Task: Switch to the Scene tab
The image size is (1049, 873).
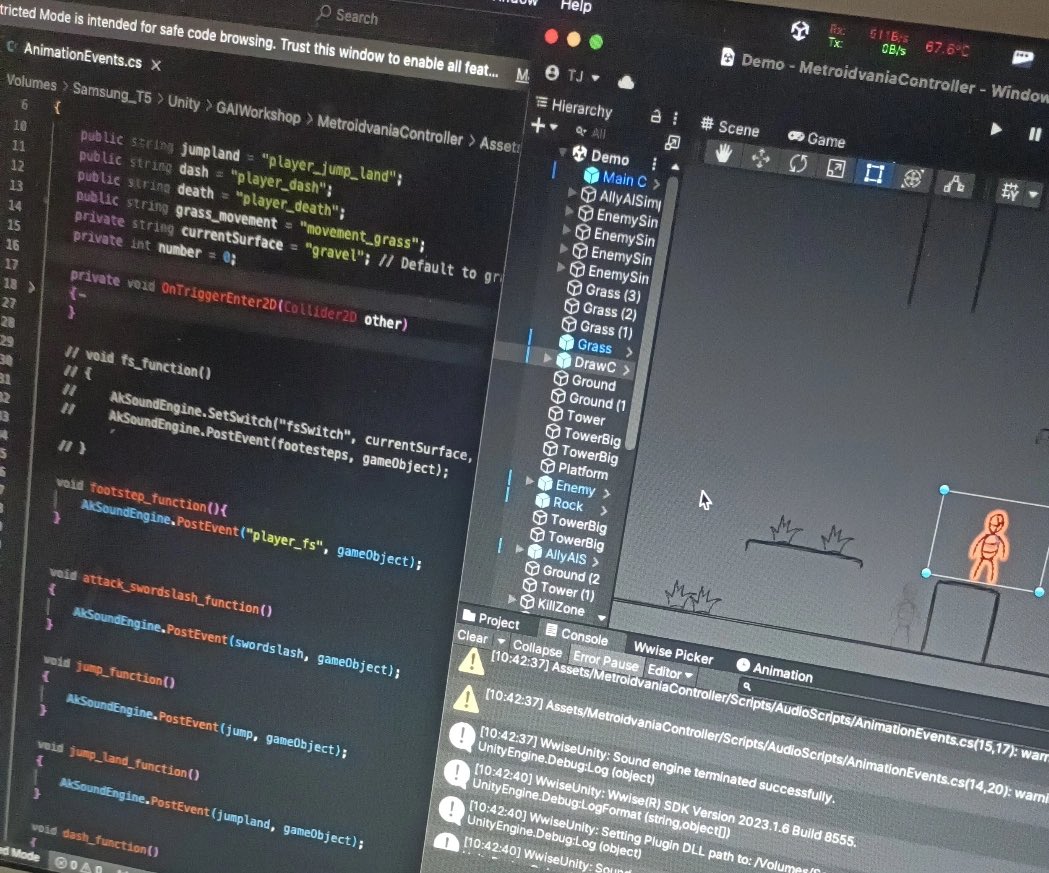Action: coord(730,126)
